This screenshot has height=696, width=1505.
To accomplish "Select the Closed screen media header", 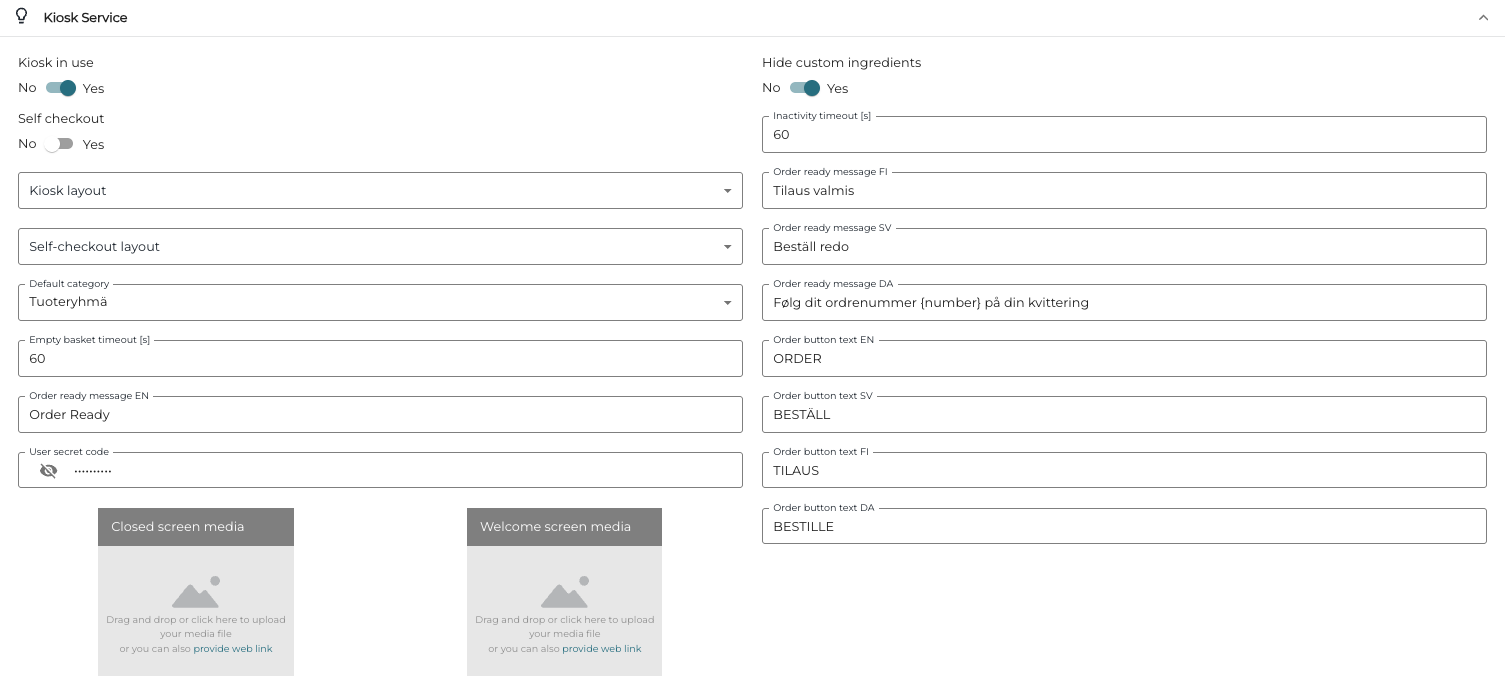I will 196,527.
